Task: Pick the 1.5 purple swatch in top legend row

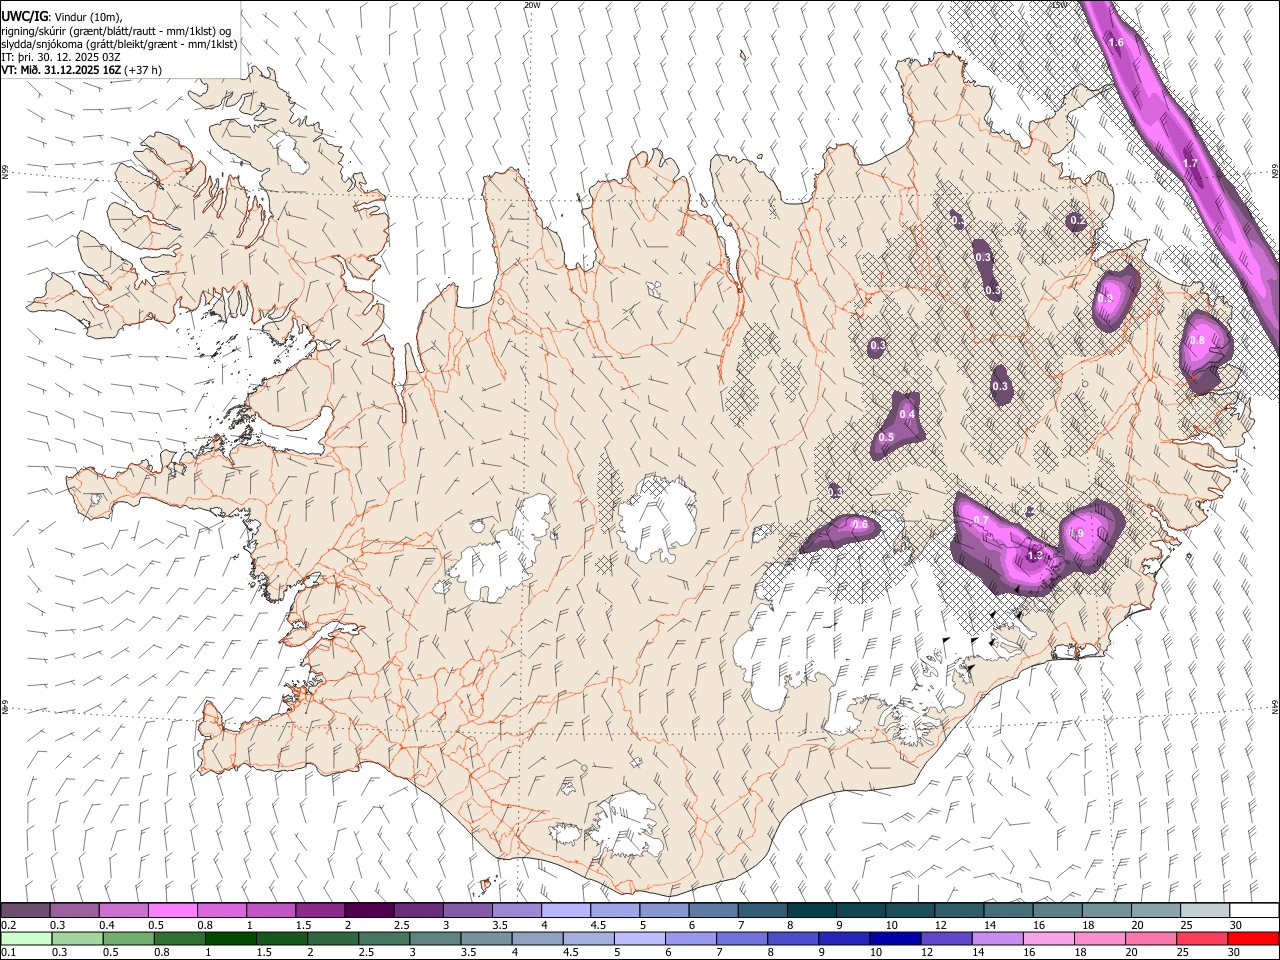Action: coord(319,911)
